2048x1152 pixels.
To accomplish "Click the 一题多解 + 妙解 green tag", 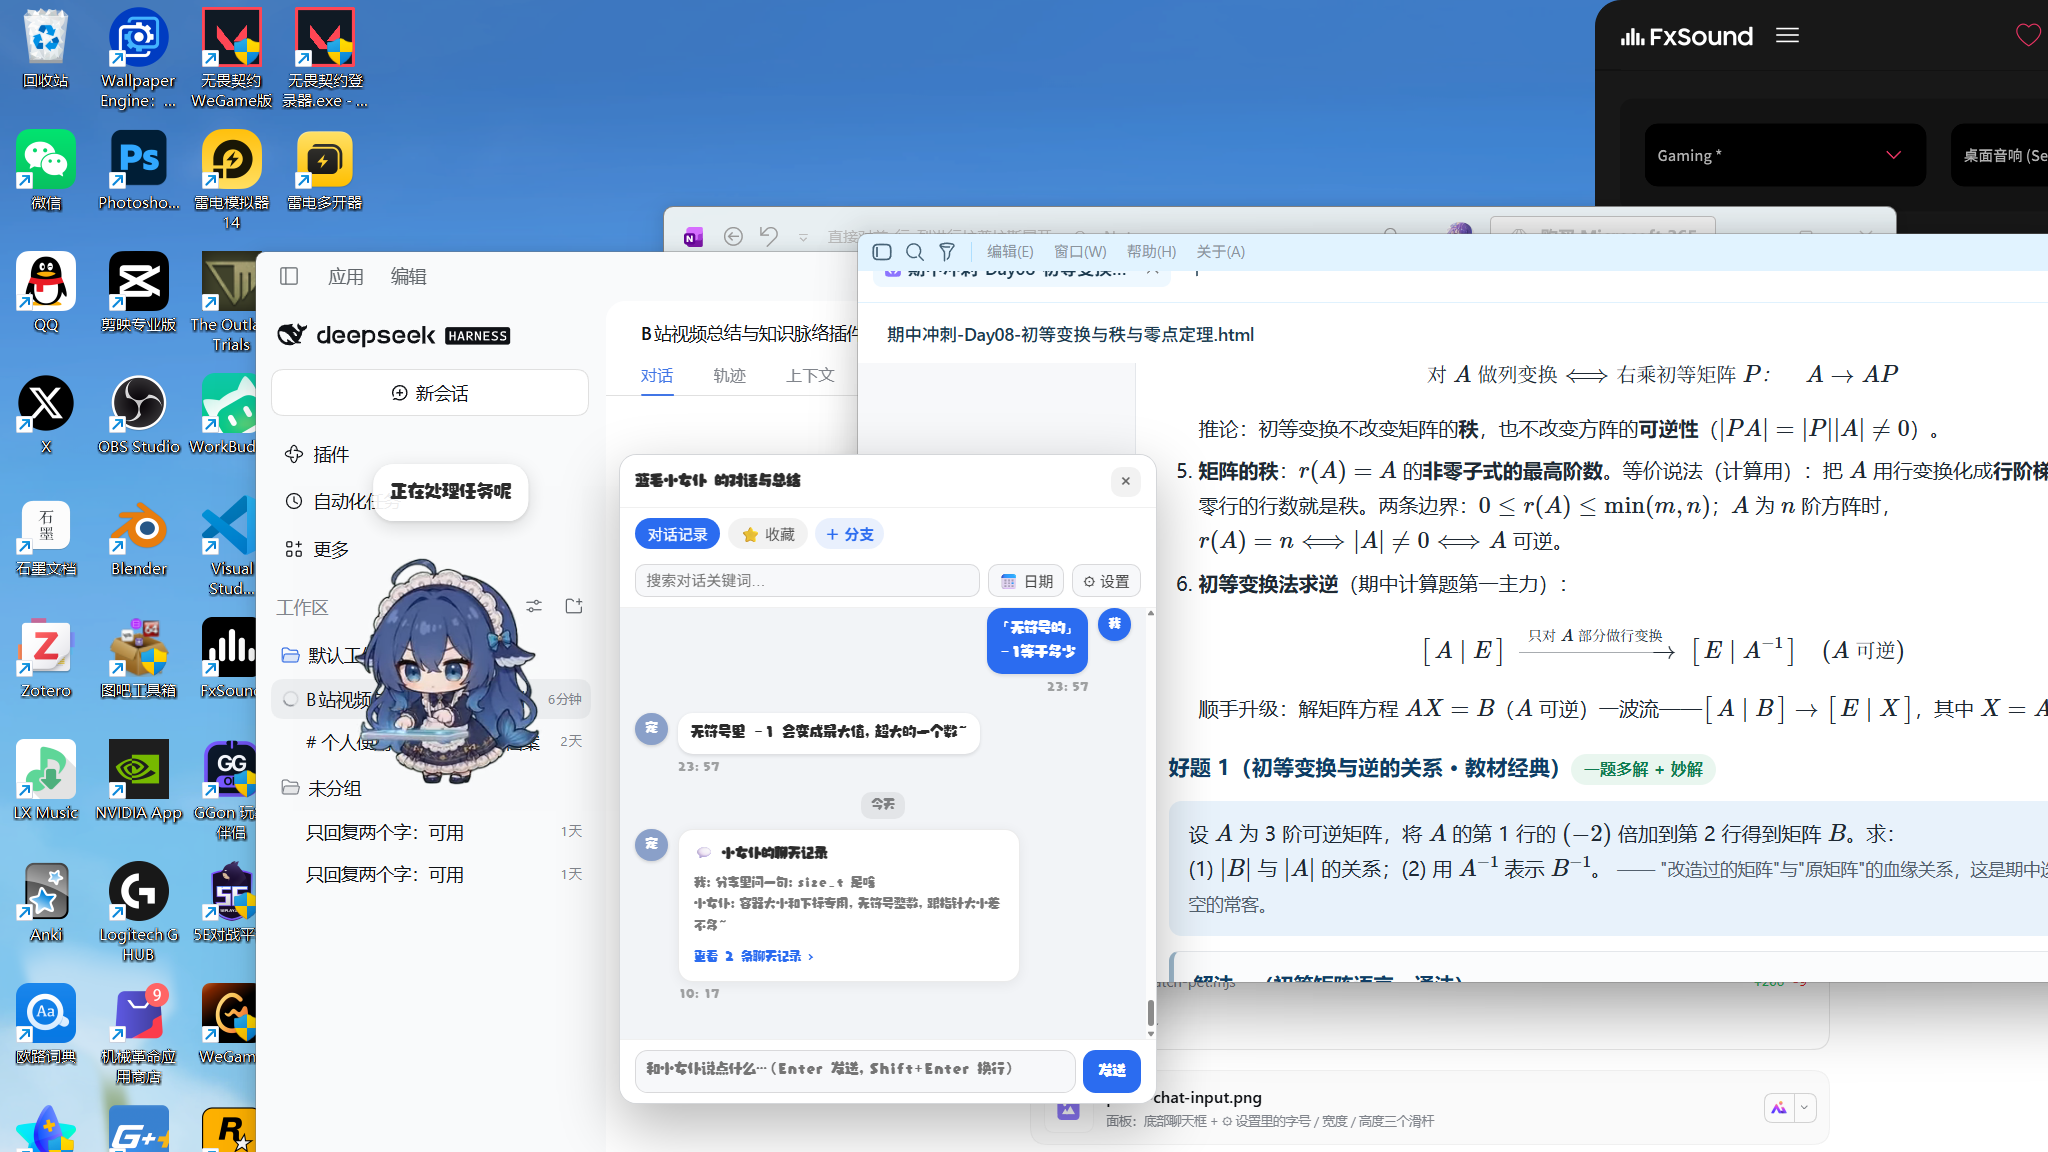I will click(1643, 769).
